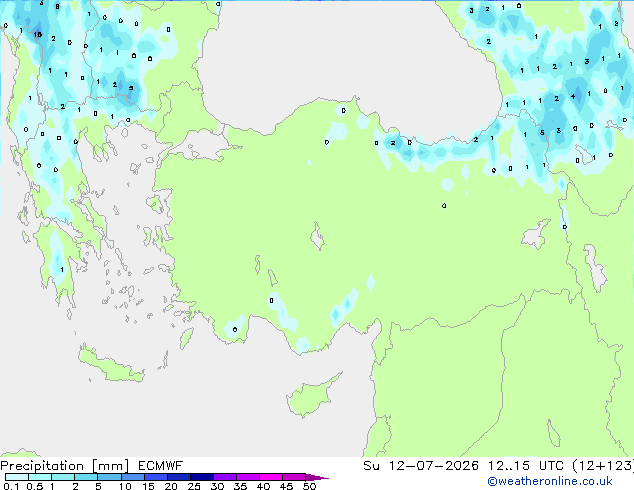The image size is (634, 490).
Task: Click the legend scale value '0.1'
Action: (x=11, y=486)
